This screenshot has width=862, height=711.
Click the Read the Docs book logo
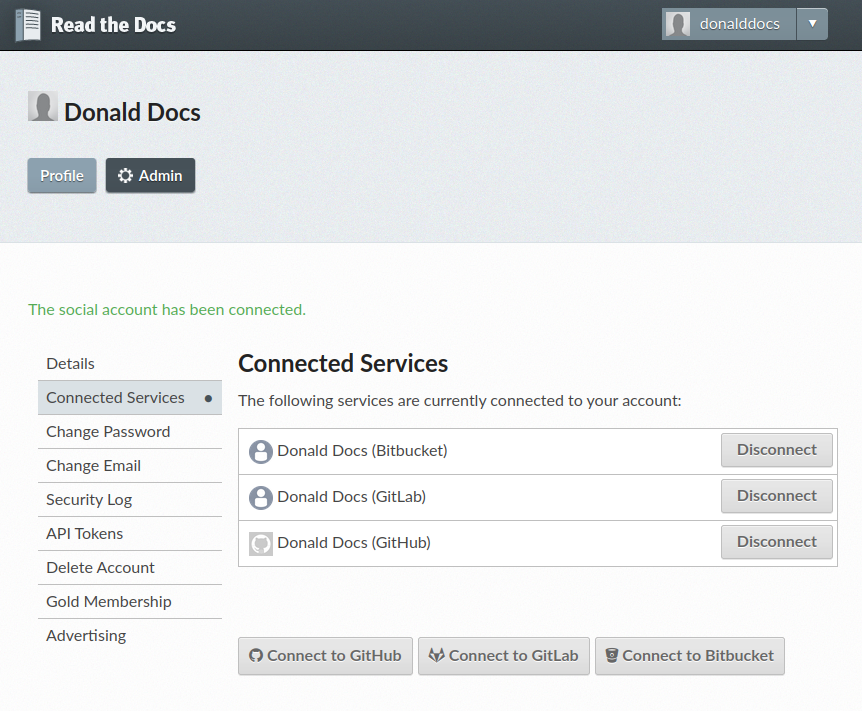[x=29, y=25]
